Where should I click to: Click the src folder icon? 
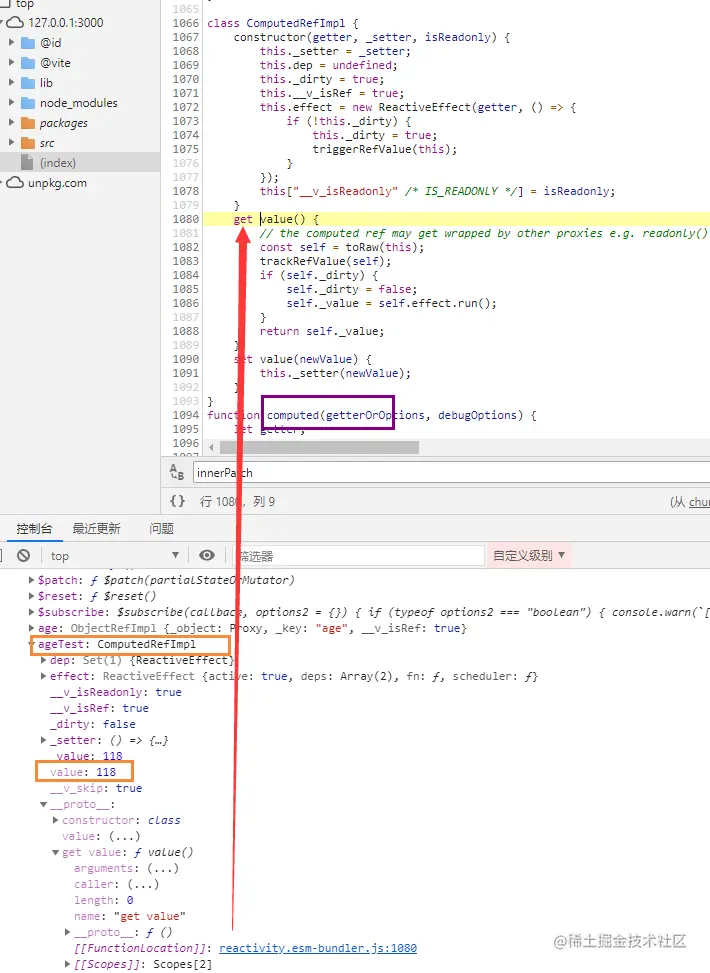[x=28, y=143]
